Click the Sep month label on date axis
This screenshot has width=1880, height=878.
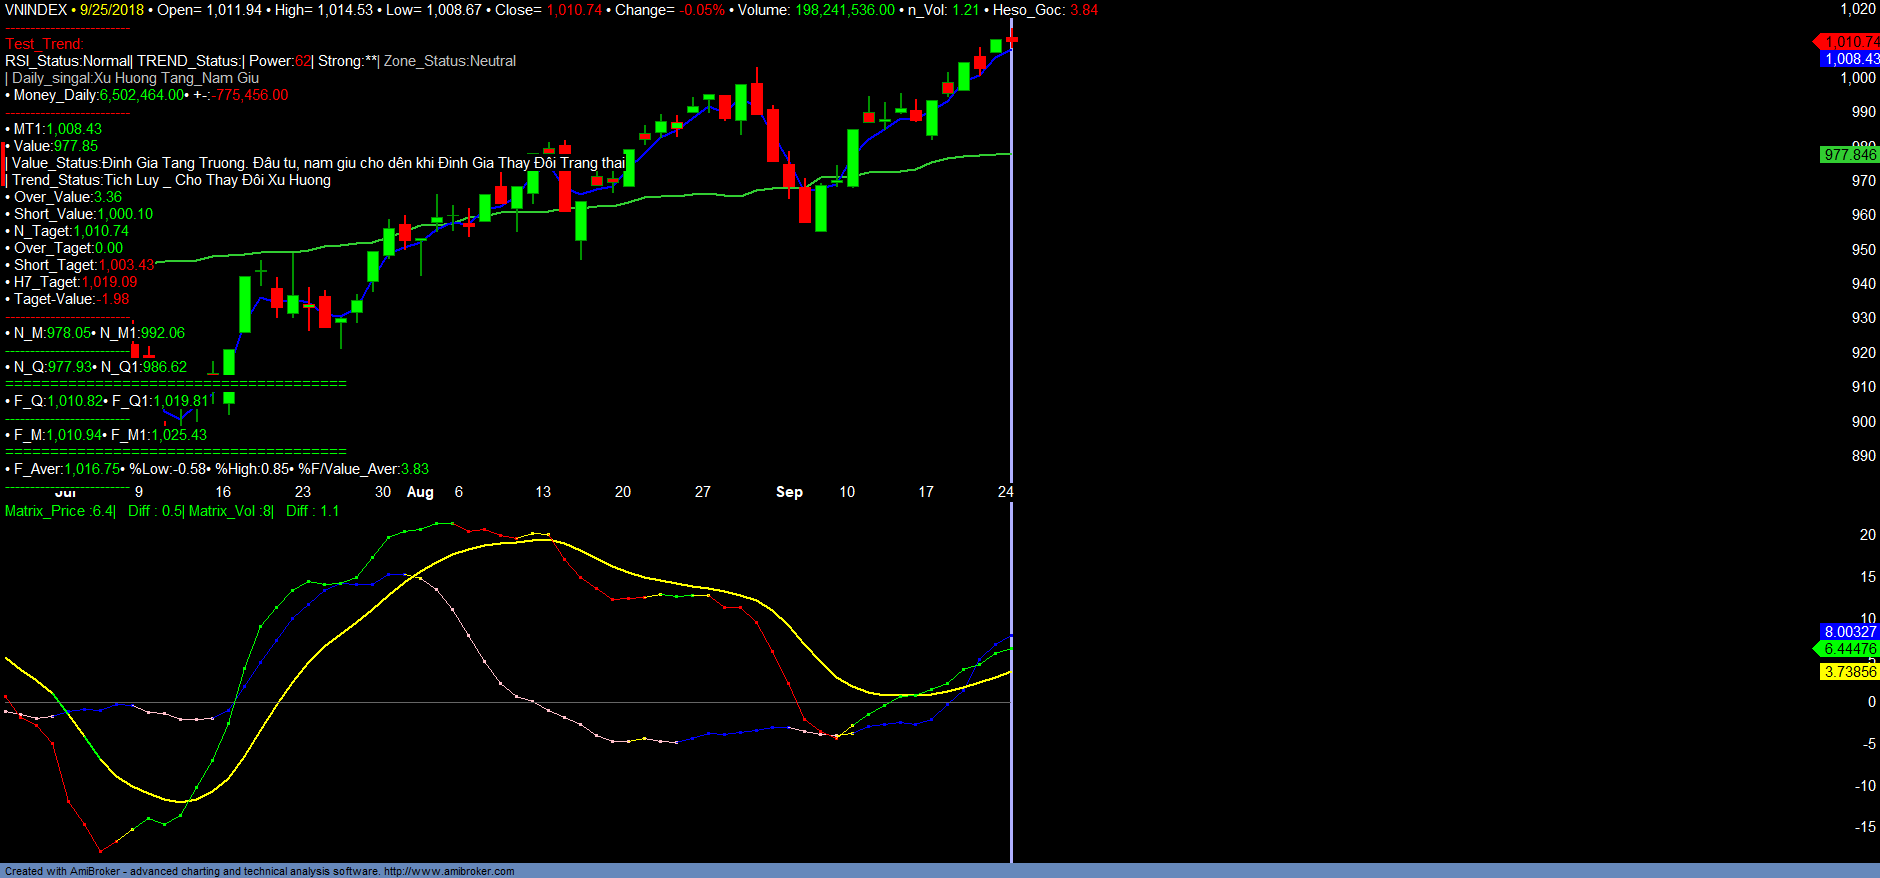tap(789, 492)
